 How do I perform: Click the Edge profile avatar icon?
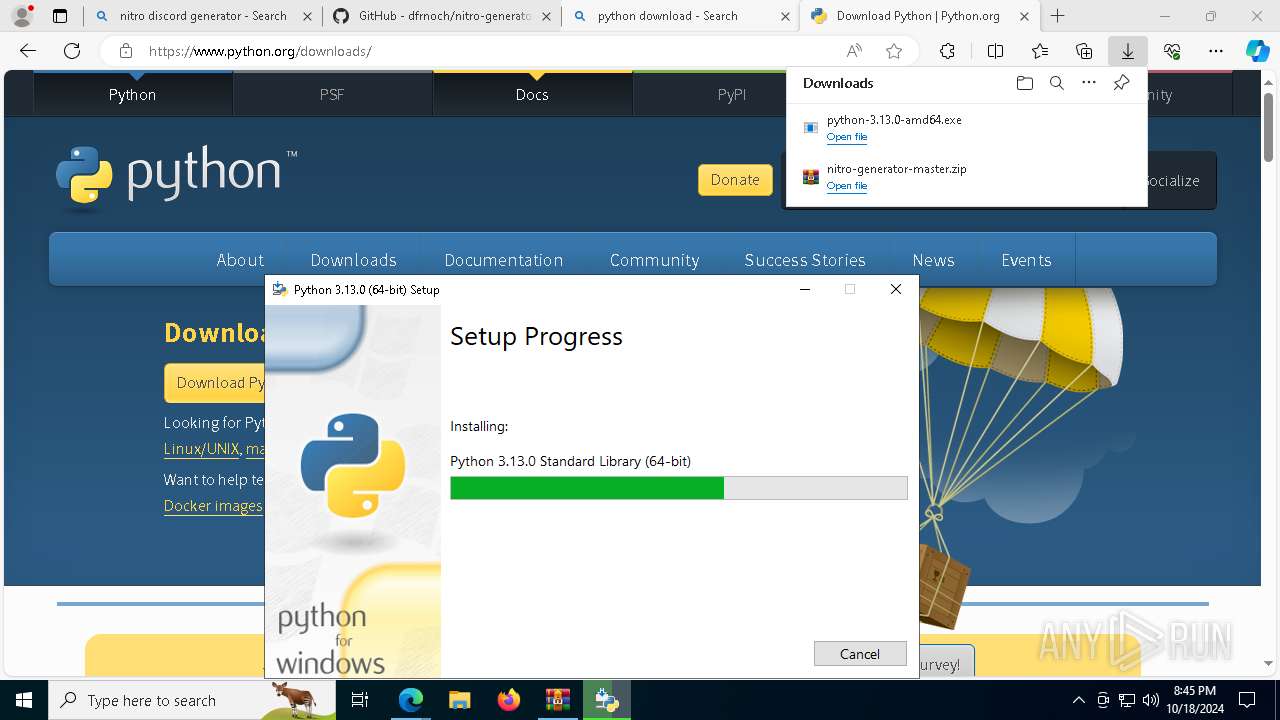point(22,16)
